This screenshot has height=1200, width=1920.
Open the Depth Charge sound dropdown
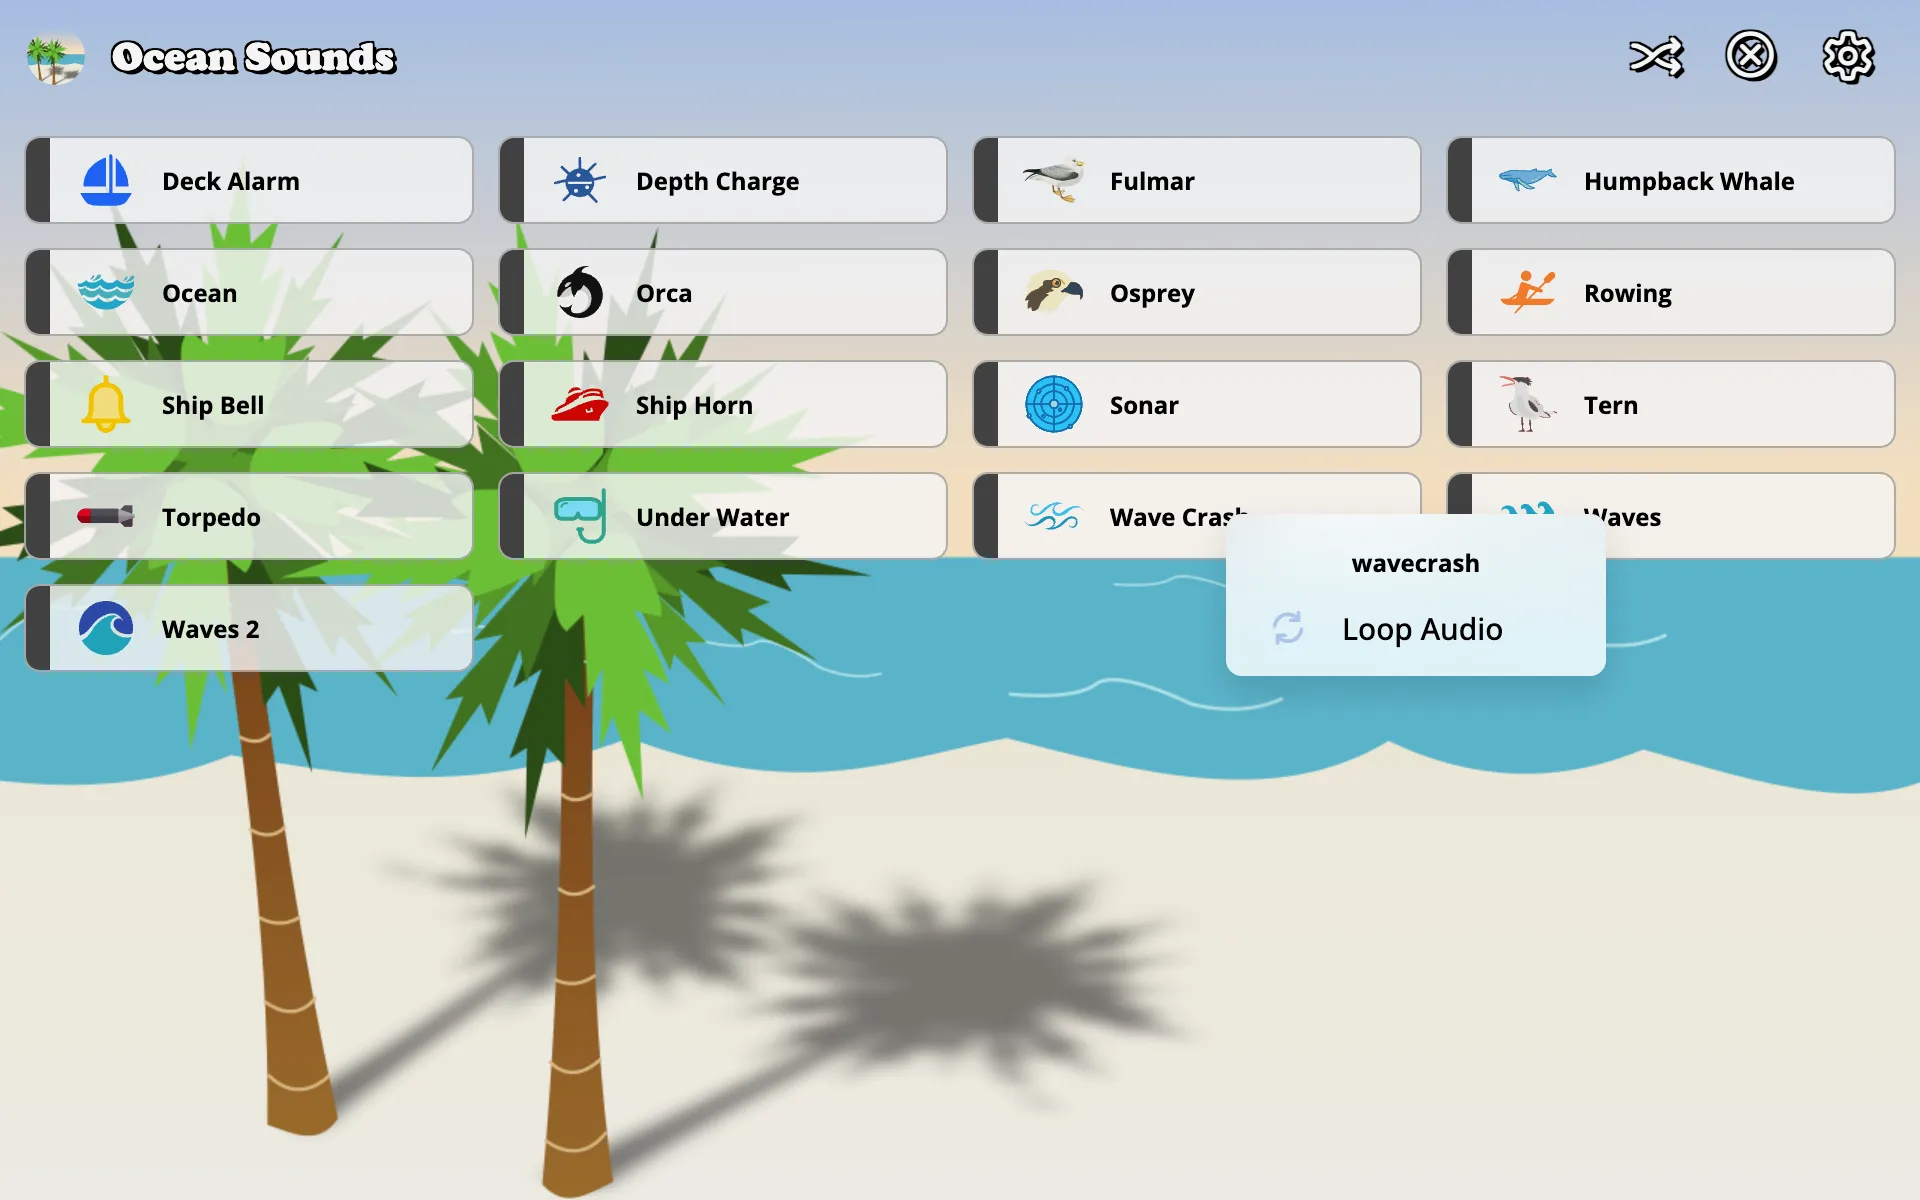[514, 178]
